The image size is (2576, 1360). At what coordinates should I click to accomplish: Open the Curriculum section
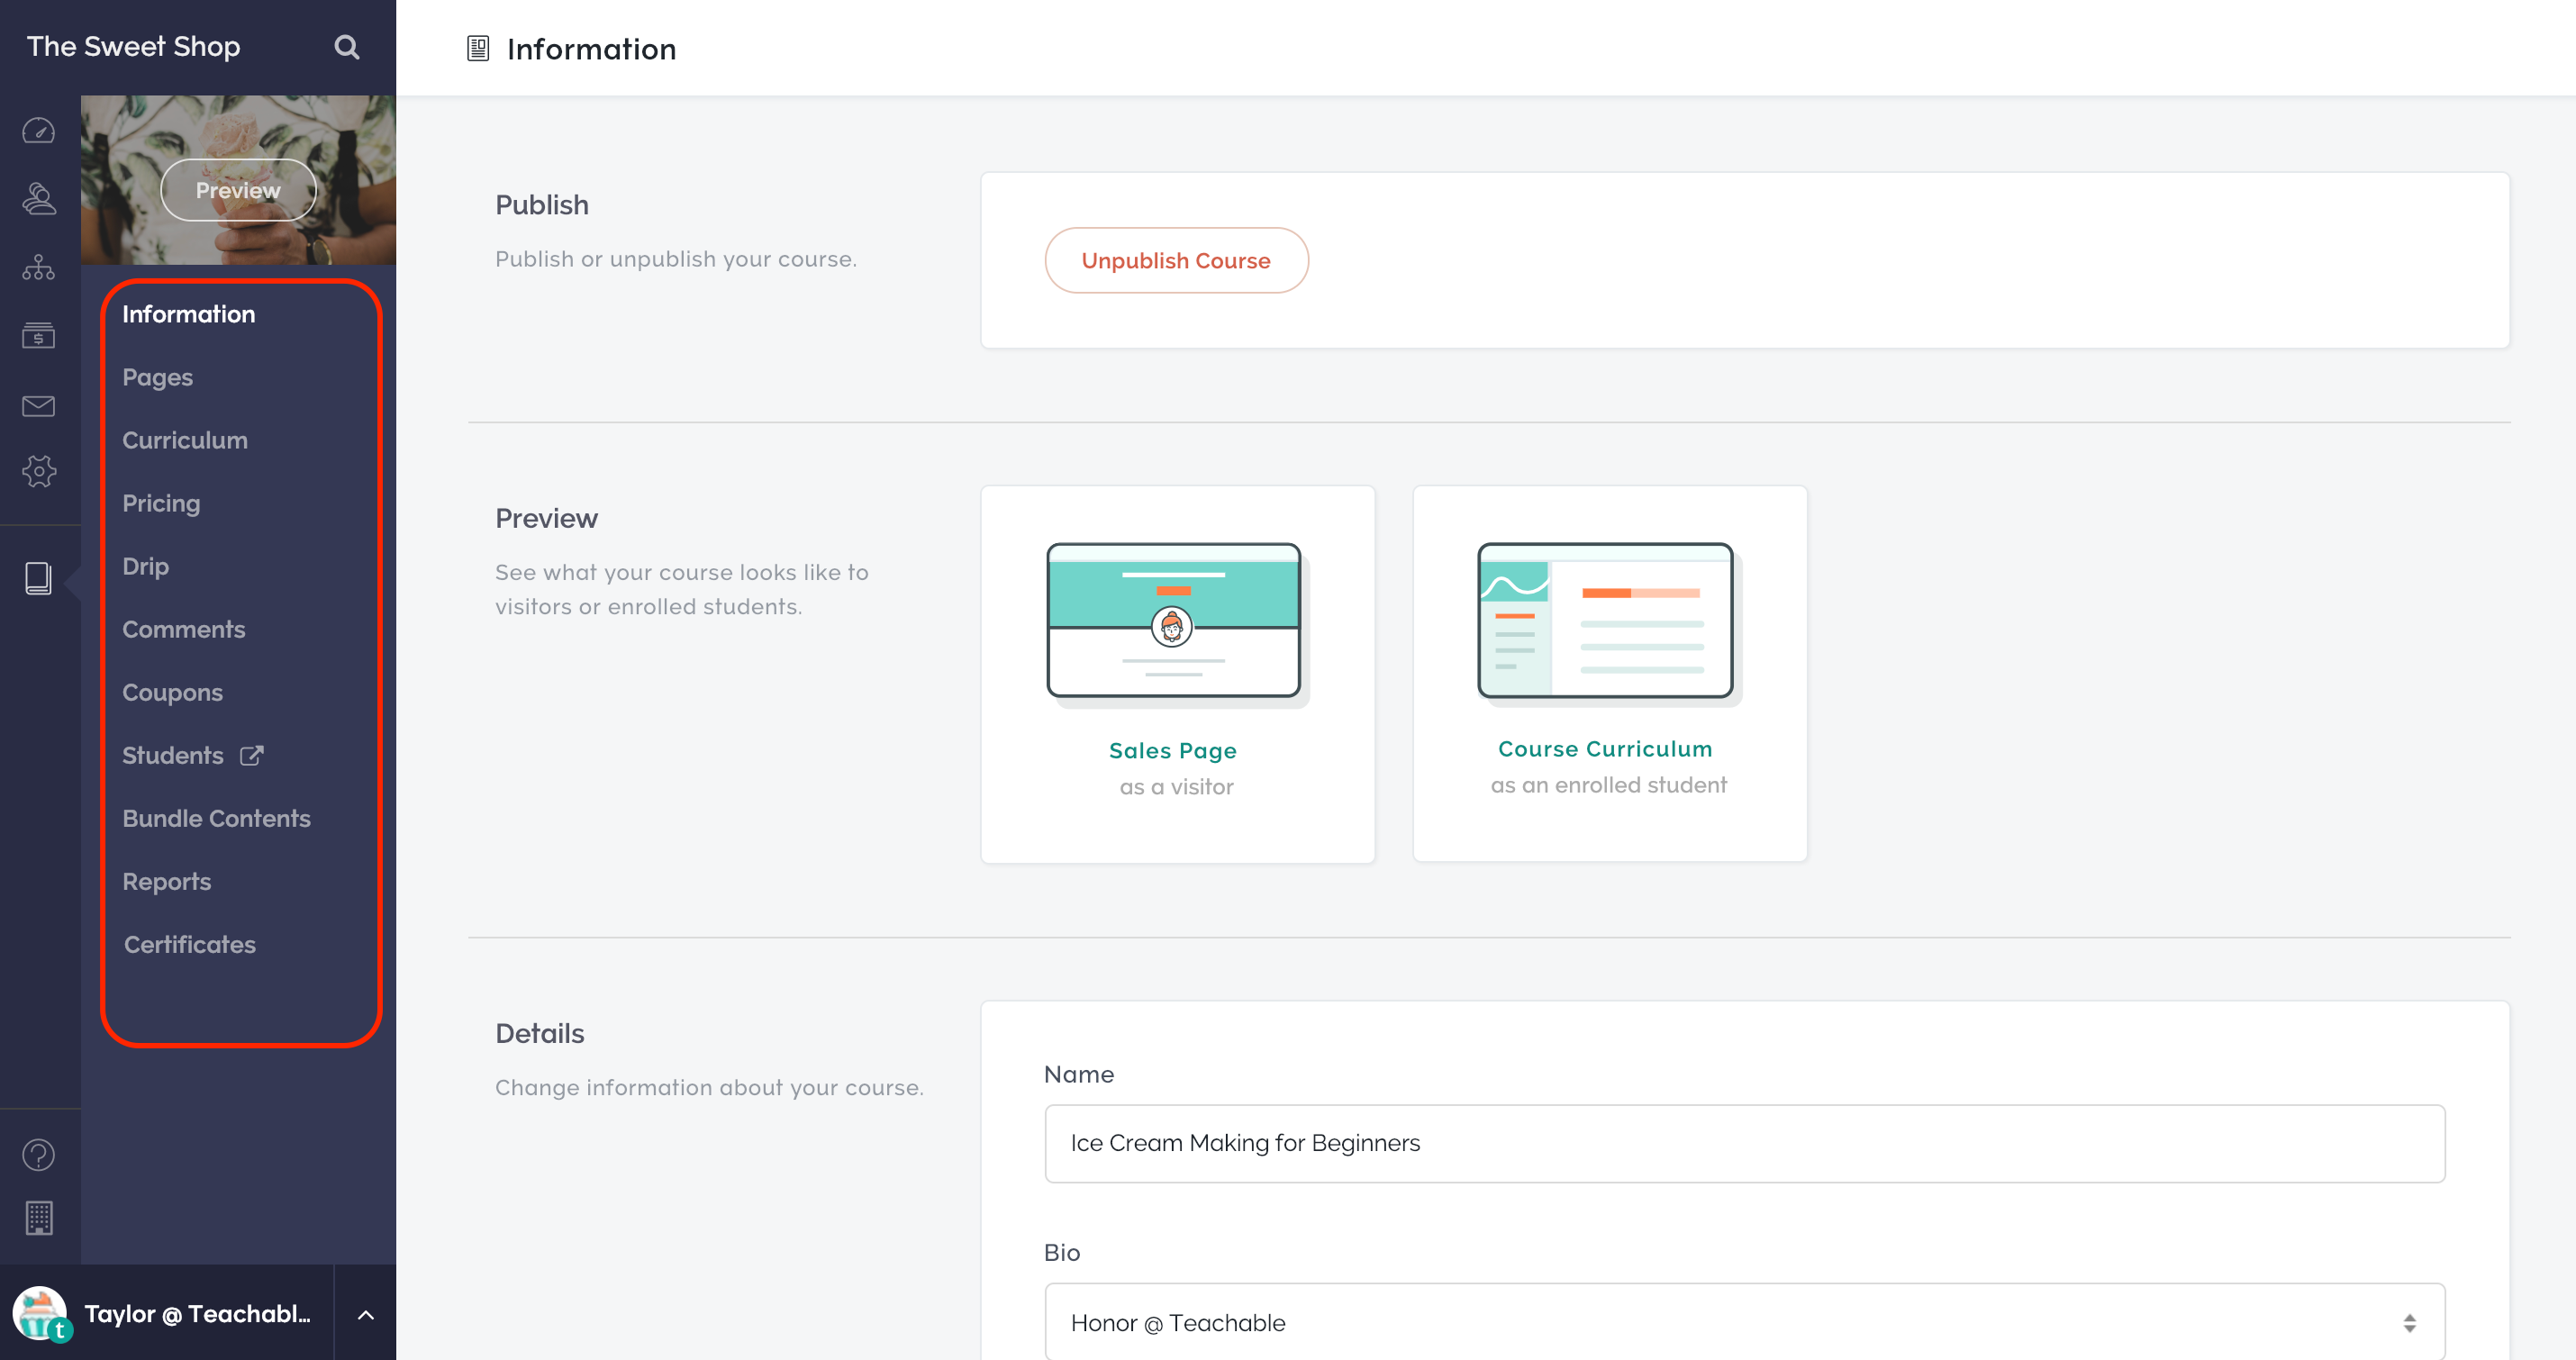click(x=185, y=440)
